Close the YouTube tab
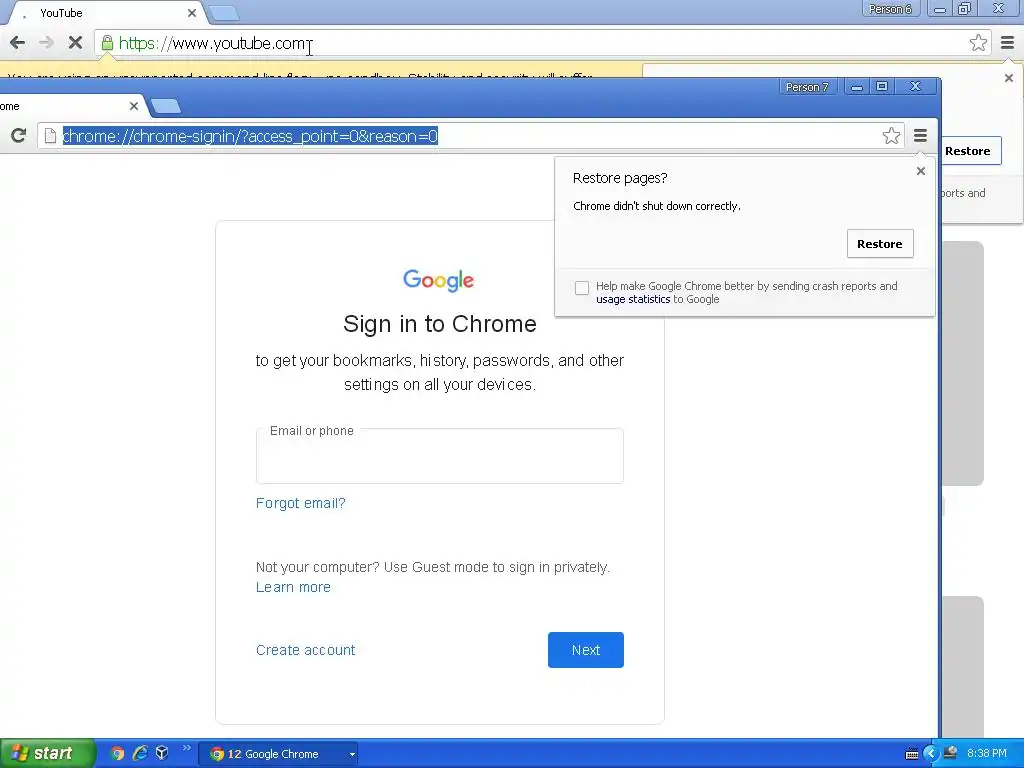This screenshot has width=1024, height=768. 192,13
